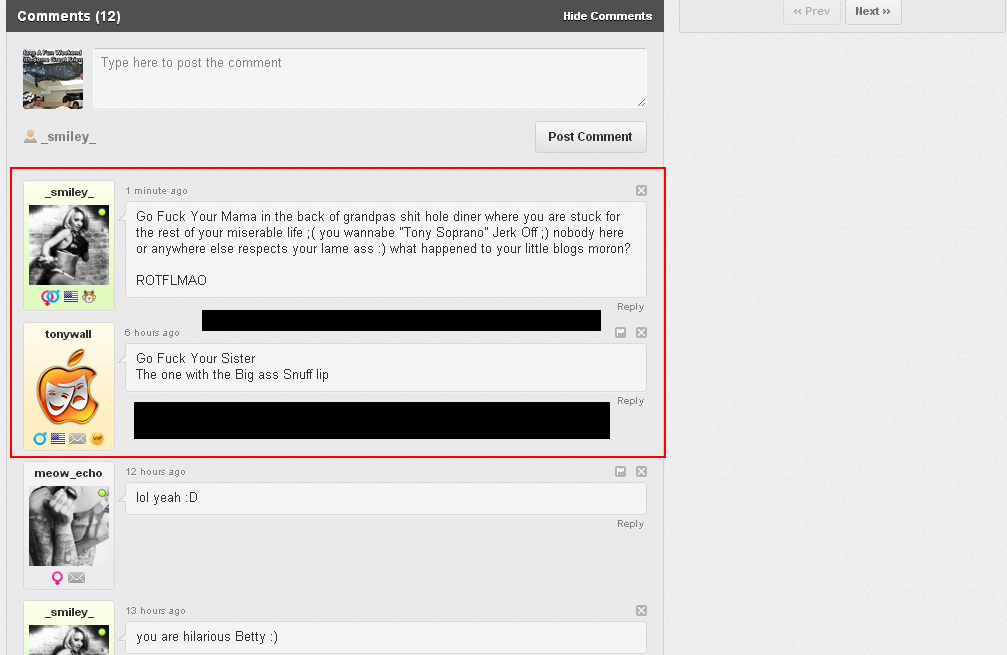Open the first _smiley_ avatar photo
This screenshot has width=1007, height=655.
(x=69, y=245)
